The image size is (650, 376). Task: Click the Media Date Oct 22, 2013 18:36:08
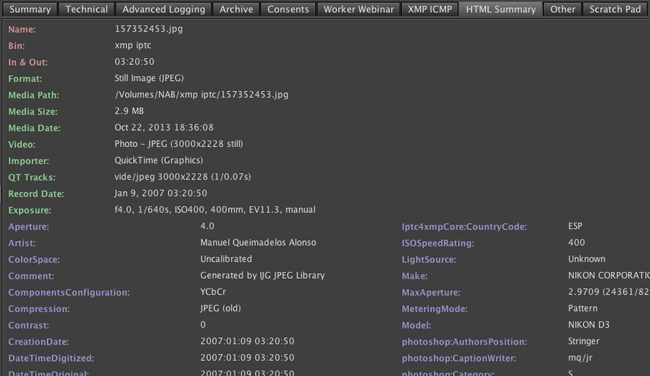click(164, 127)
